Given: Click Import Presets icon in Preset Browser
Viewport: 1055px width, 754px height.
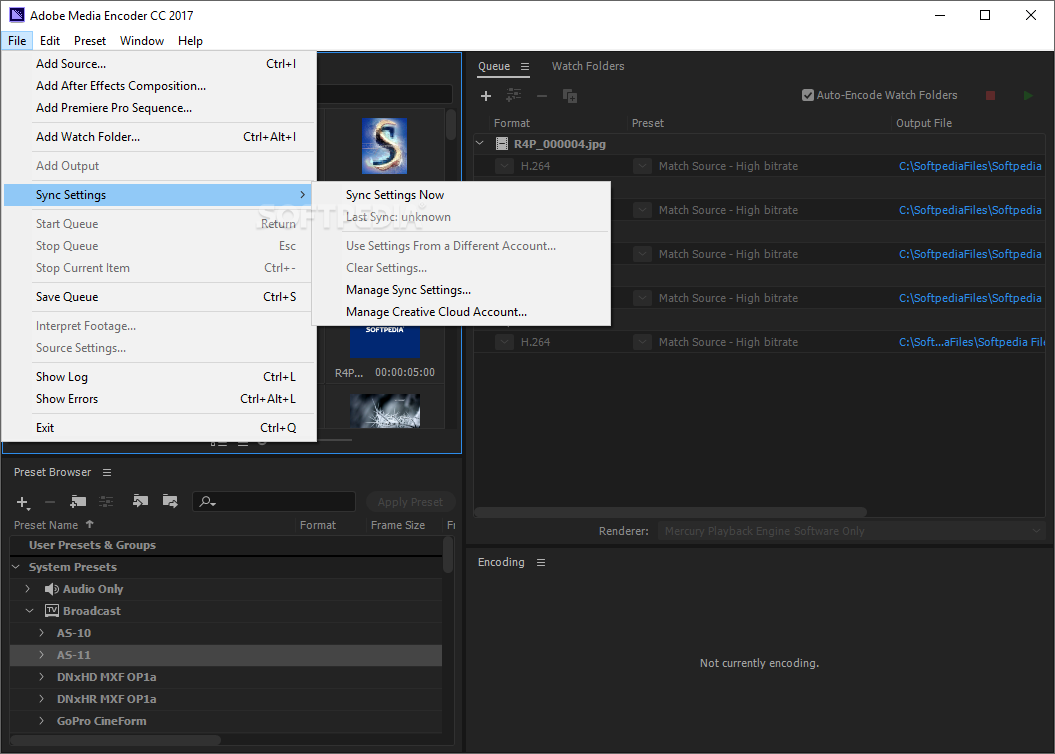Looking at the screenshot, I should tap(140, 502).
